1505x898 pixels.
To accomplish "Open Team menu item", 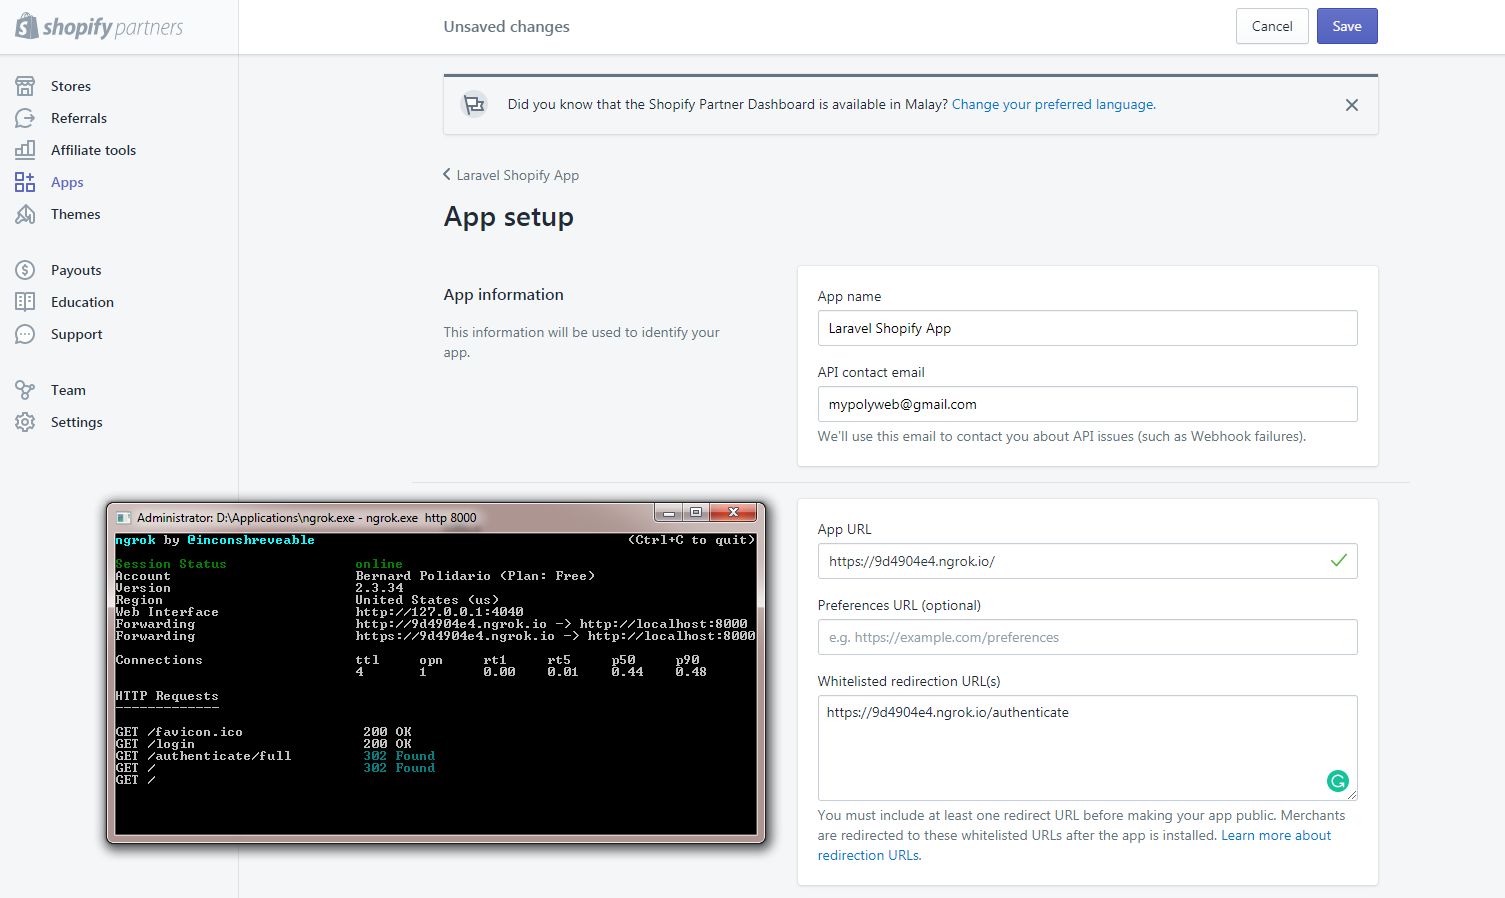I will (68, 390).
